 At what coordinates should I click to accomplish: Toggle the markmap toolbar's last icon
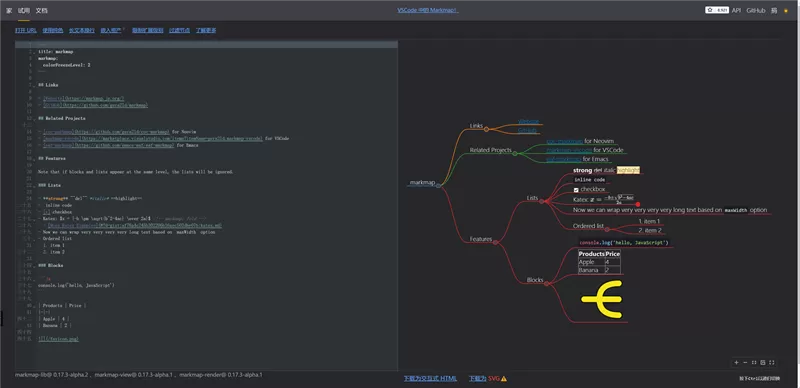coord(771,362)
